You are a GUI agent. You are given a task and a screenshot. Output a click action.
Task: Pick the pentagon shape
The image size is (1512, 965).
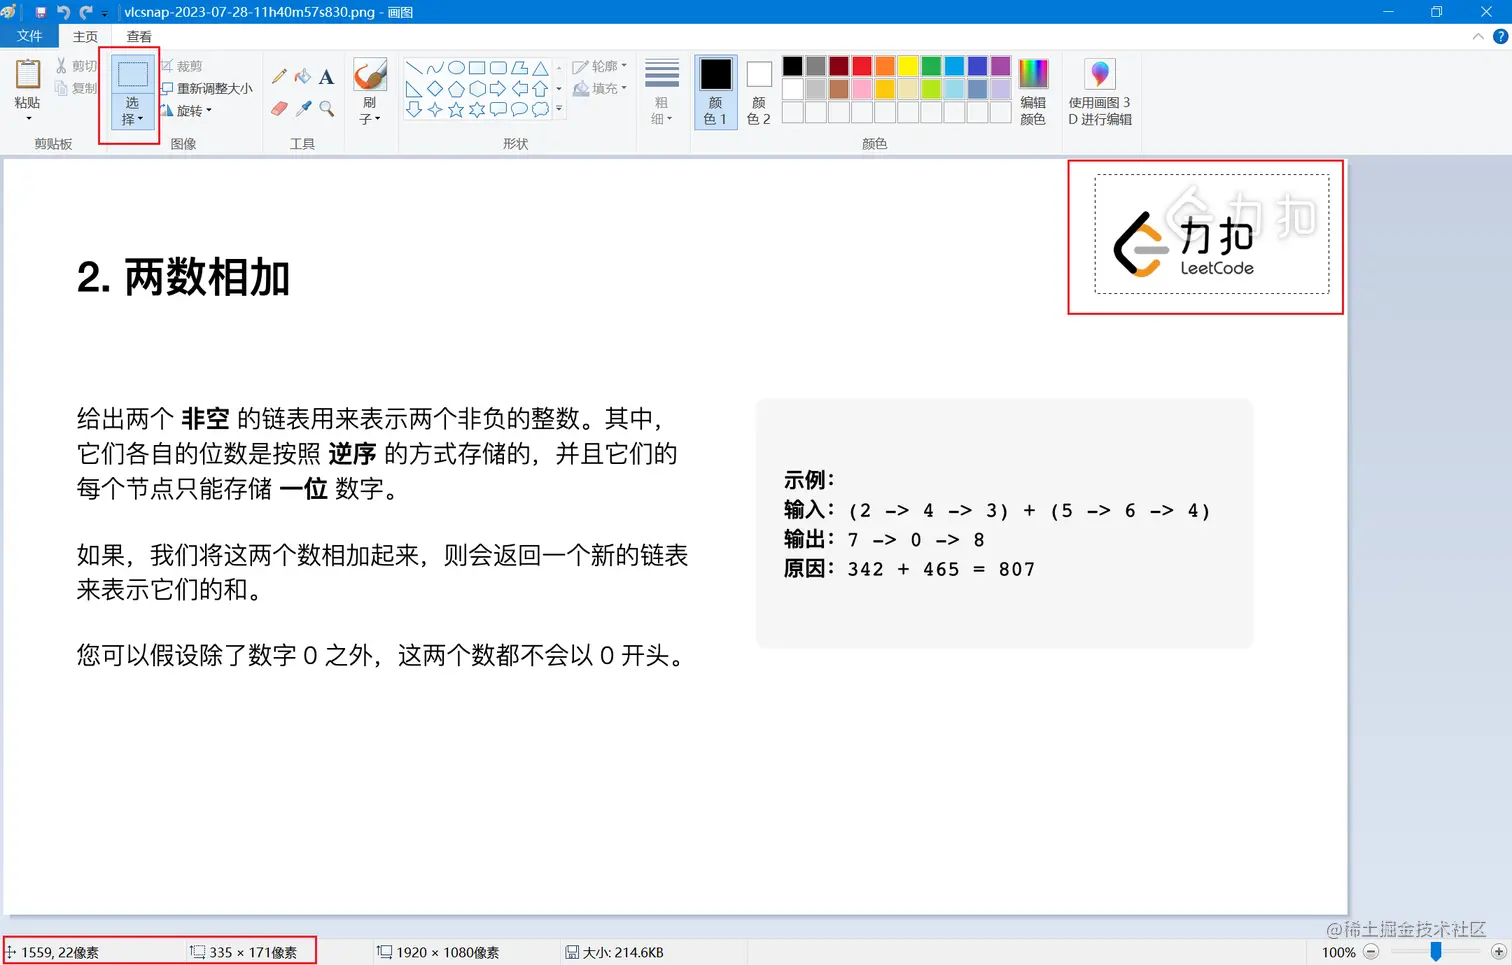456,89
